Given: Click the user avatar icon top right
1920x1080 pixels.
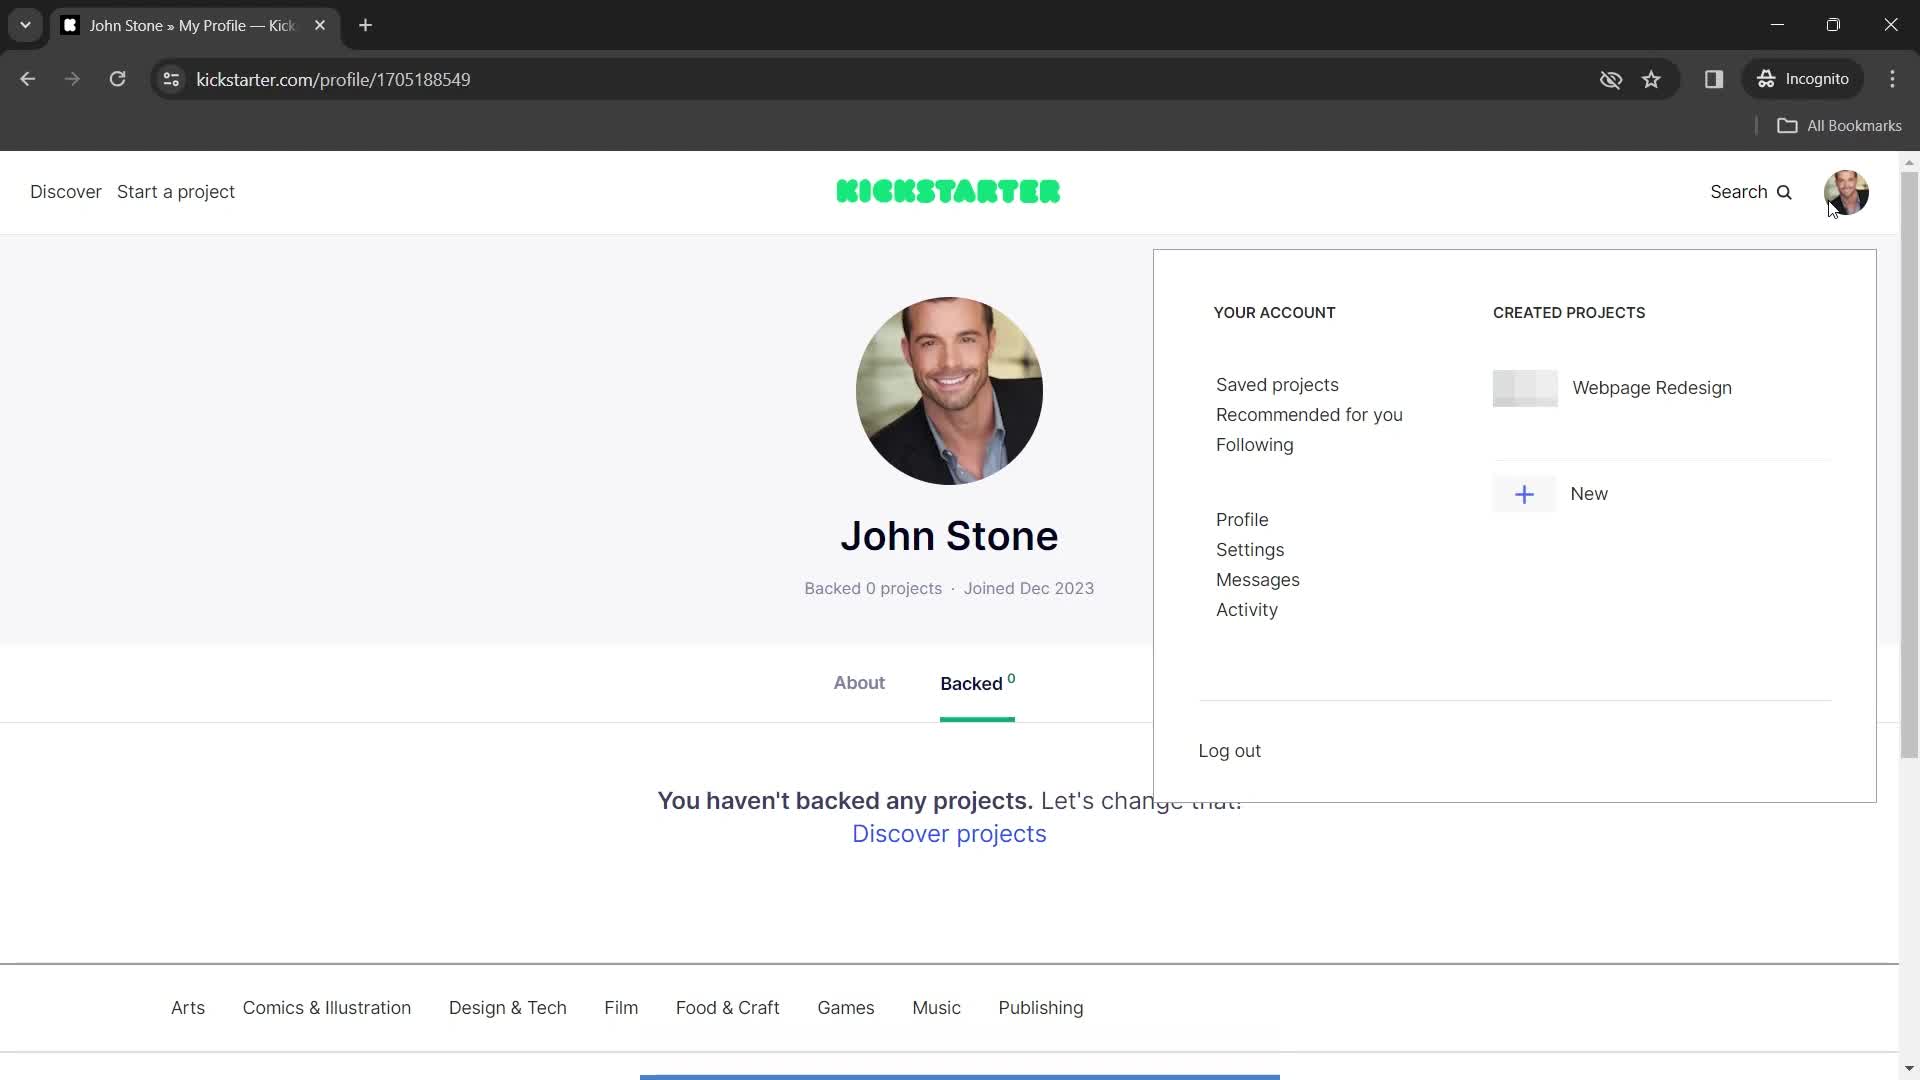Looking at the screenshot, I should tap(1849, 191).
